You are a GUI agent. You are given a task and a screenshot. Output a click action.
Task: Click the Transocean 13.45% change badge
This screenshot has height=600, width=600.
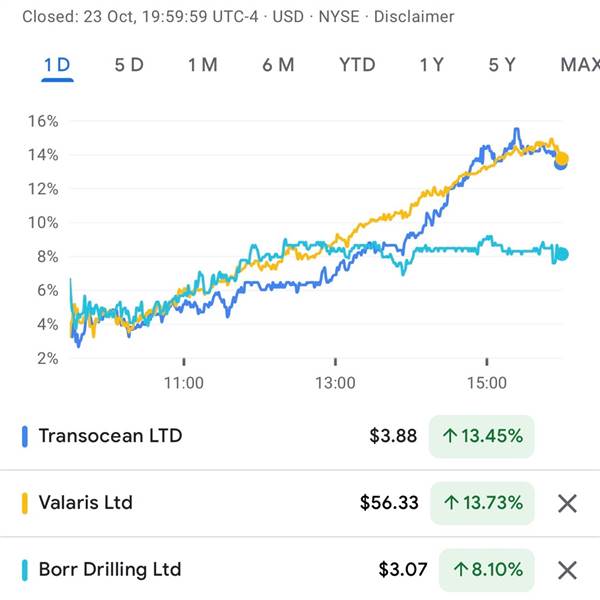[481, 436]
